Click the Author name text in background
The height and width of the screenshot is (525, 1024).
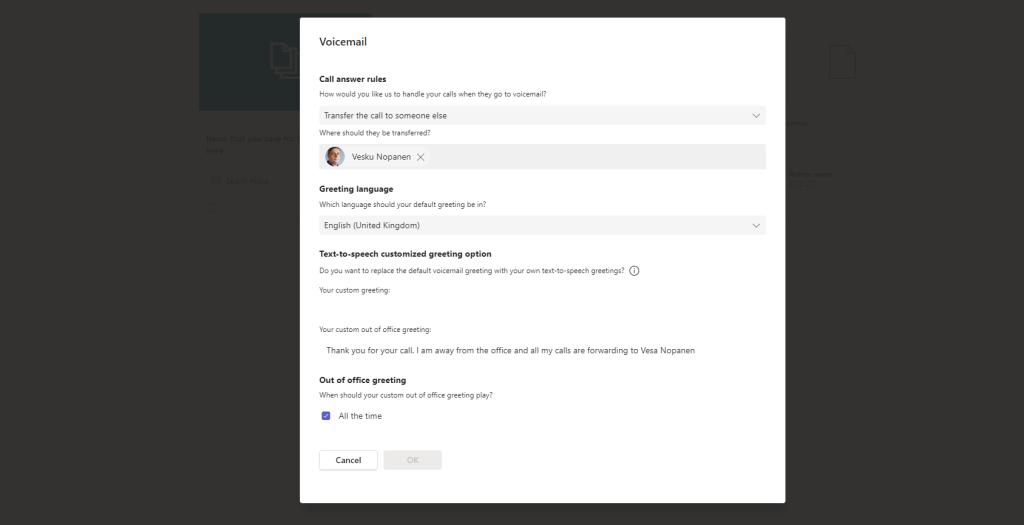[x=810, y=174]
